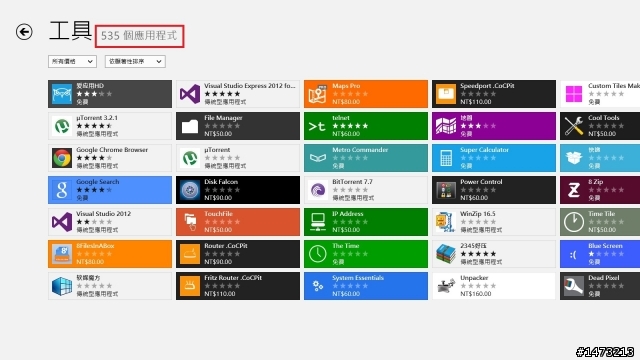Viewport: 640px width, 360px height.
Task: Open the Custom Tiles Maker icon
Action: (574, 94)
